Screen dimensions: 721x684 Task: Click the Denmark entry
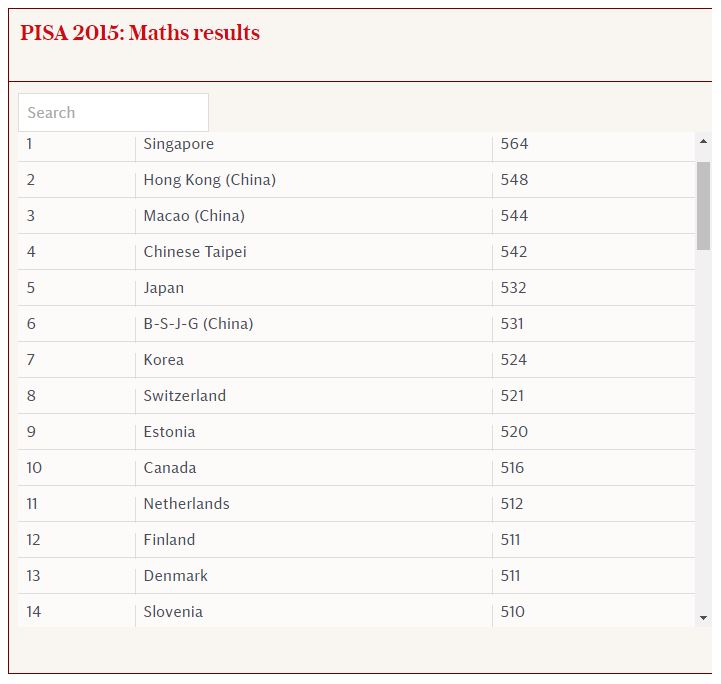click(176, 576)
